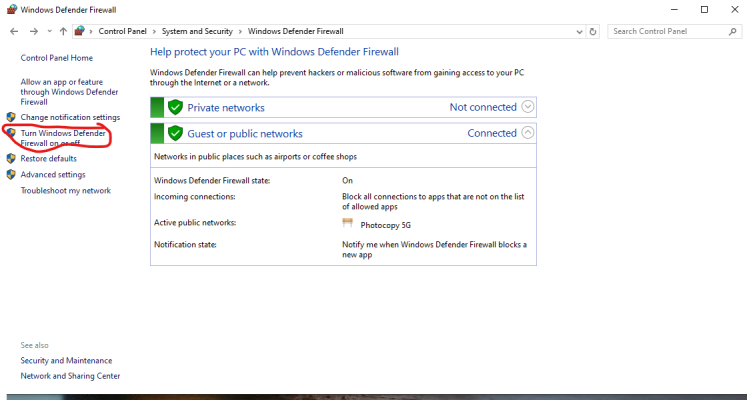This screenshot has height=400, width=747.
Task: Click Private networks heading
Action: 226,108
